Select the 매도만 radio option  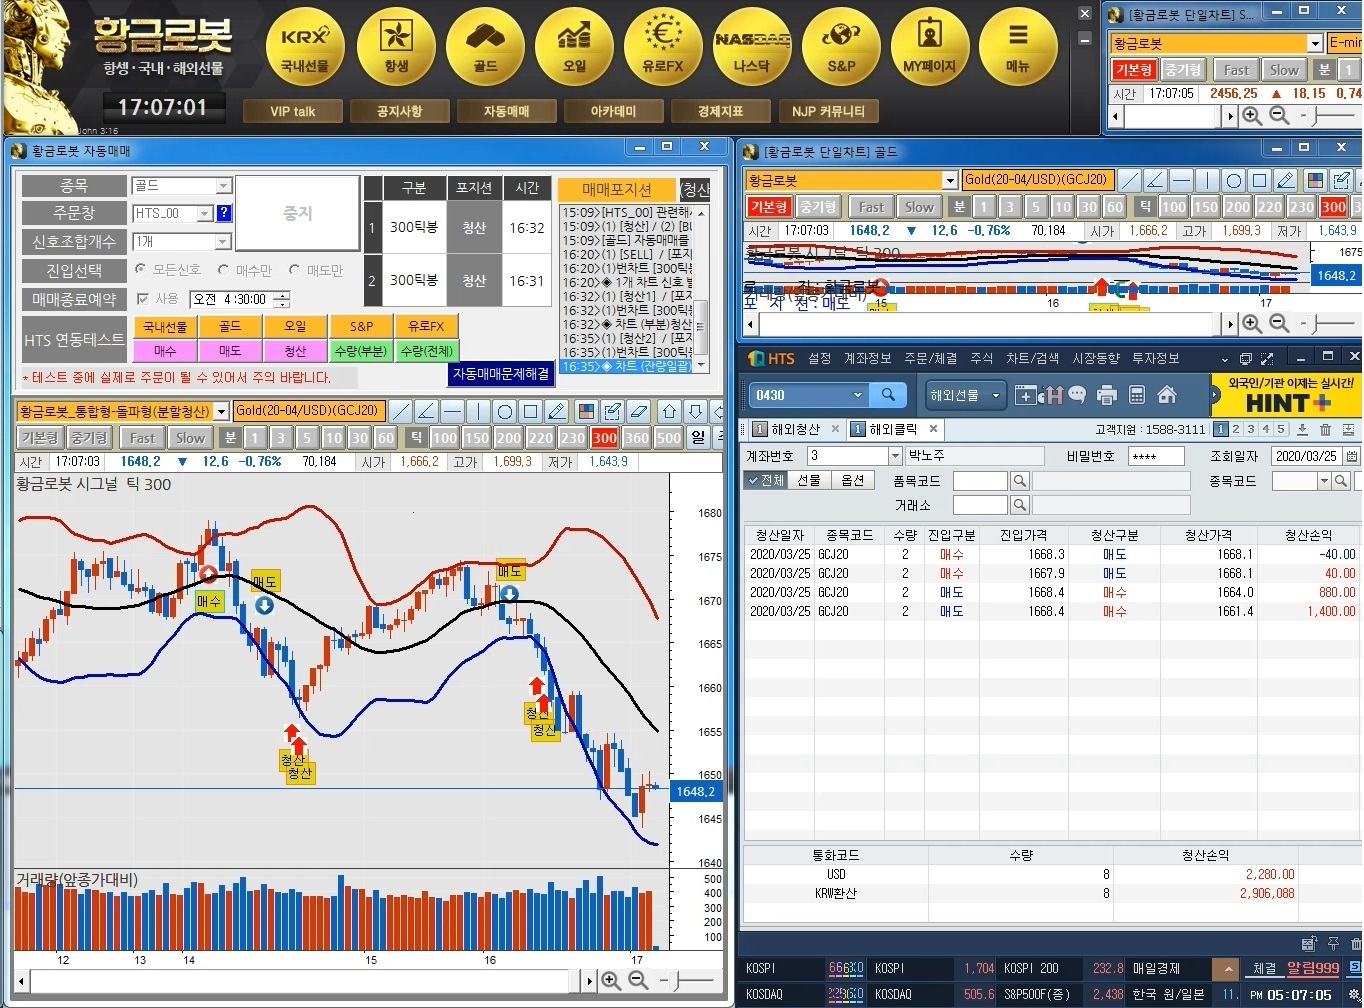point(294,270)
